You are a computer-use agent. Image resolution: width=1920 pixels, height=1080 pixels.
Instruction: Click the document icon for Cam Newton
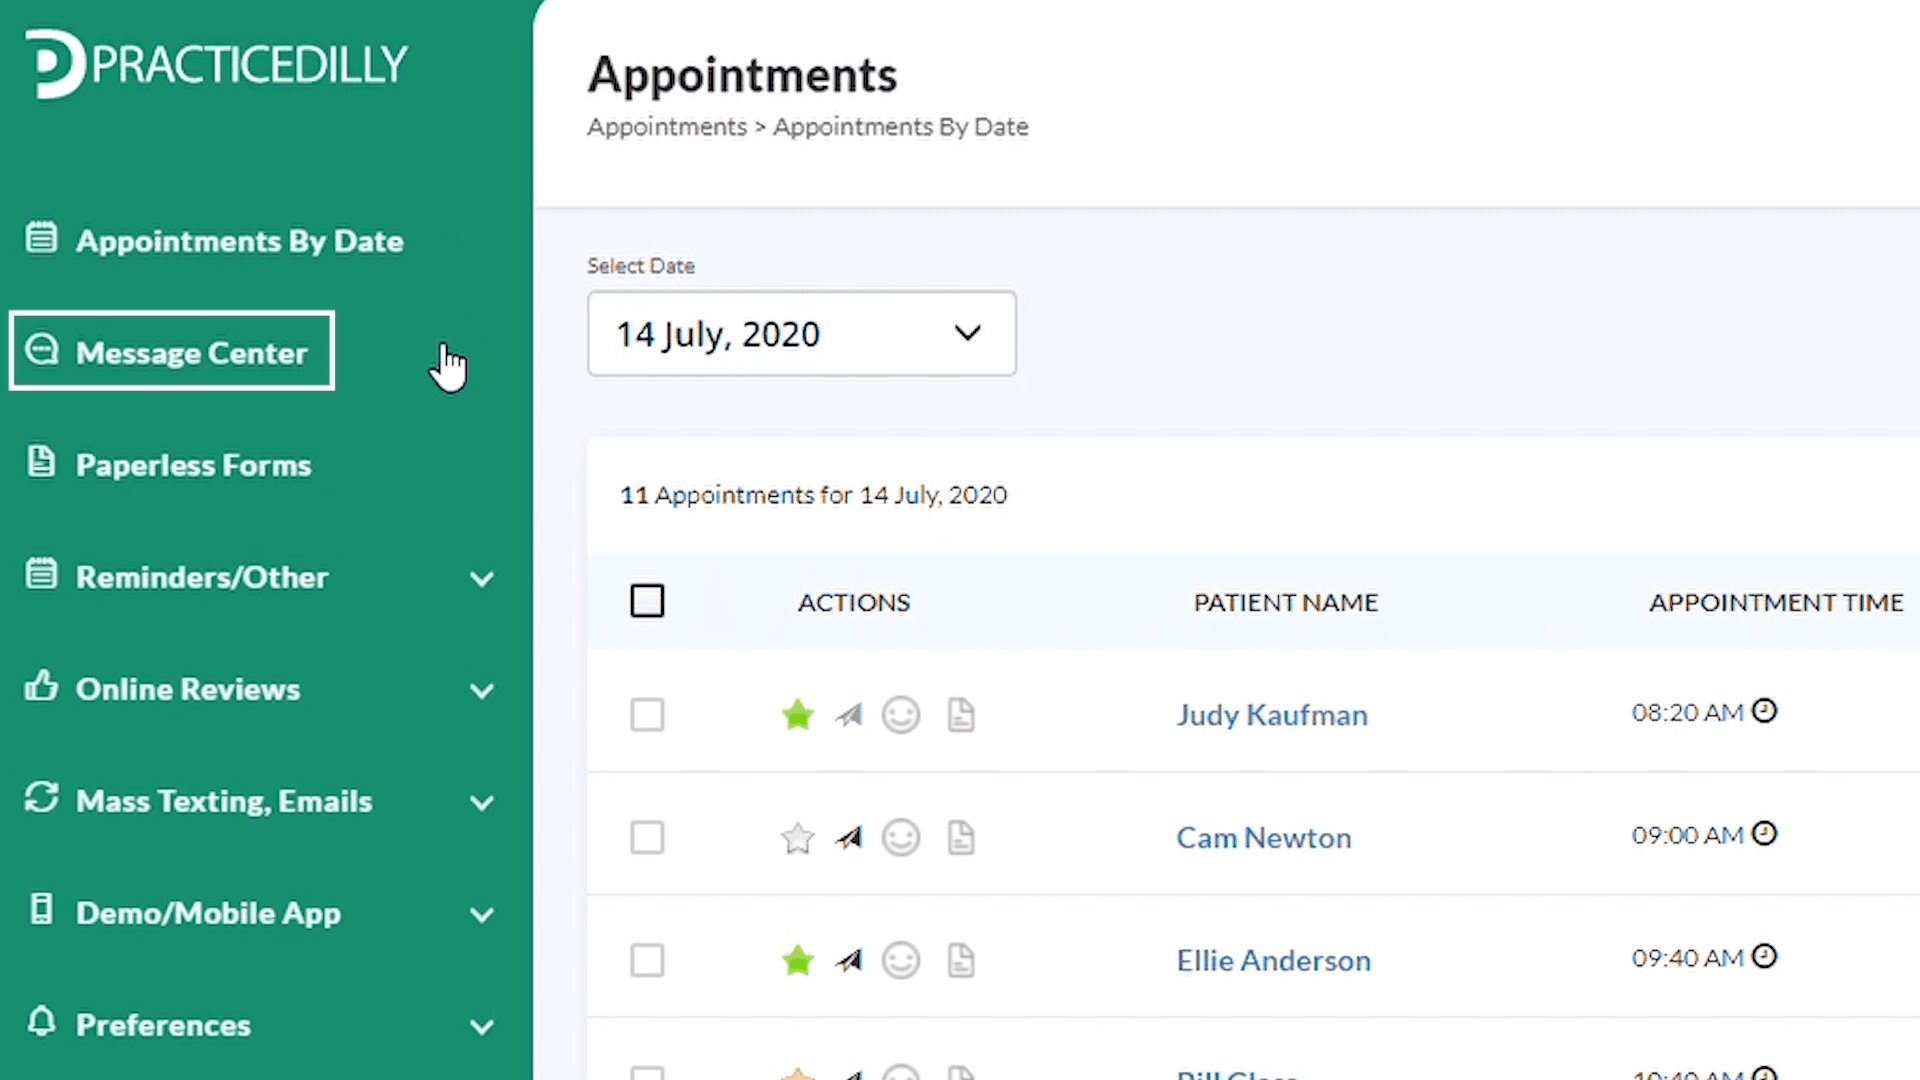(x=961, y=838)
